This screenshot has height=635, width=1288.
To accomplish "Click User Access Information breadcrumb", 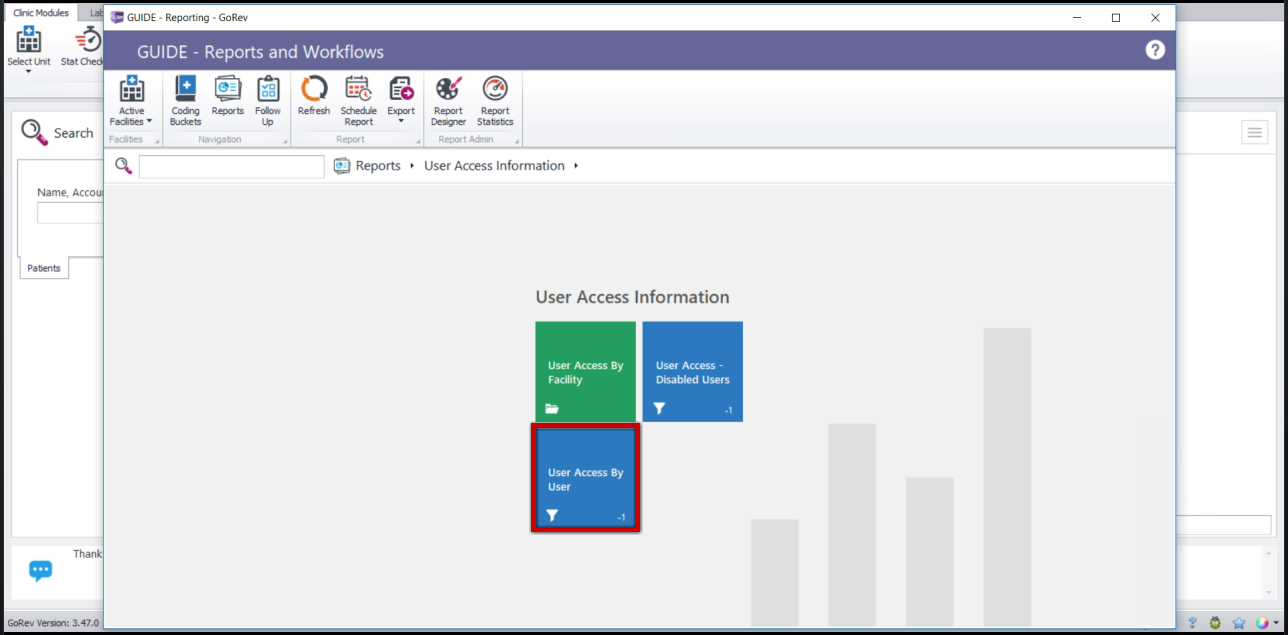I will (x=494, y=166).
